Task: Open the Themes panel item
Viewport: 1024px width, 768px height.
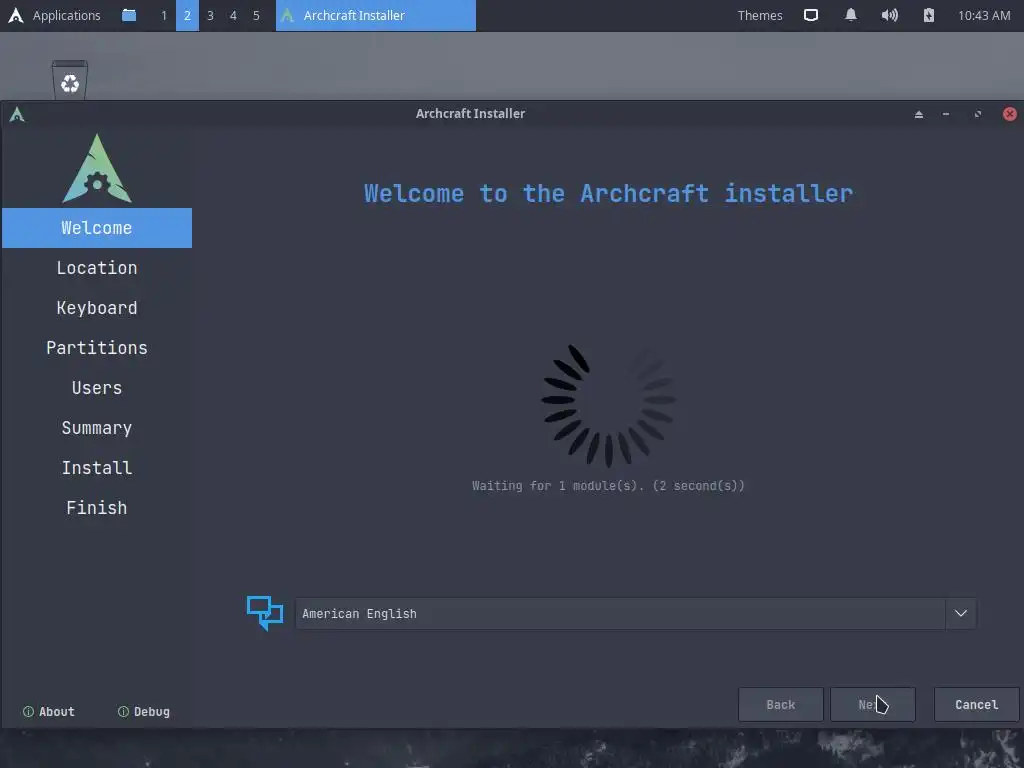Action: (x=760, y=15)
